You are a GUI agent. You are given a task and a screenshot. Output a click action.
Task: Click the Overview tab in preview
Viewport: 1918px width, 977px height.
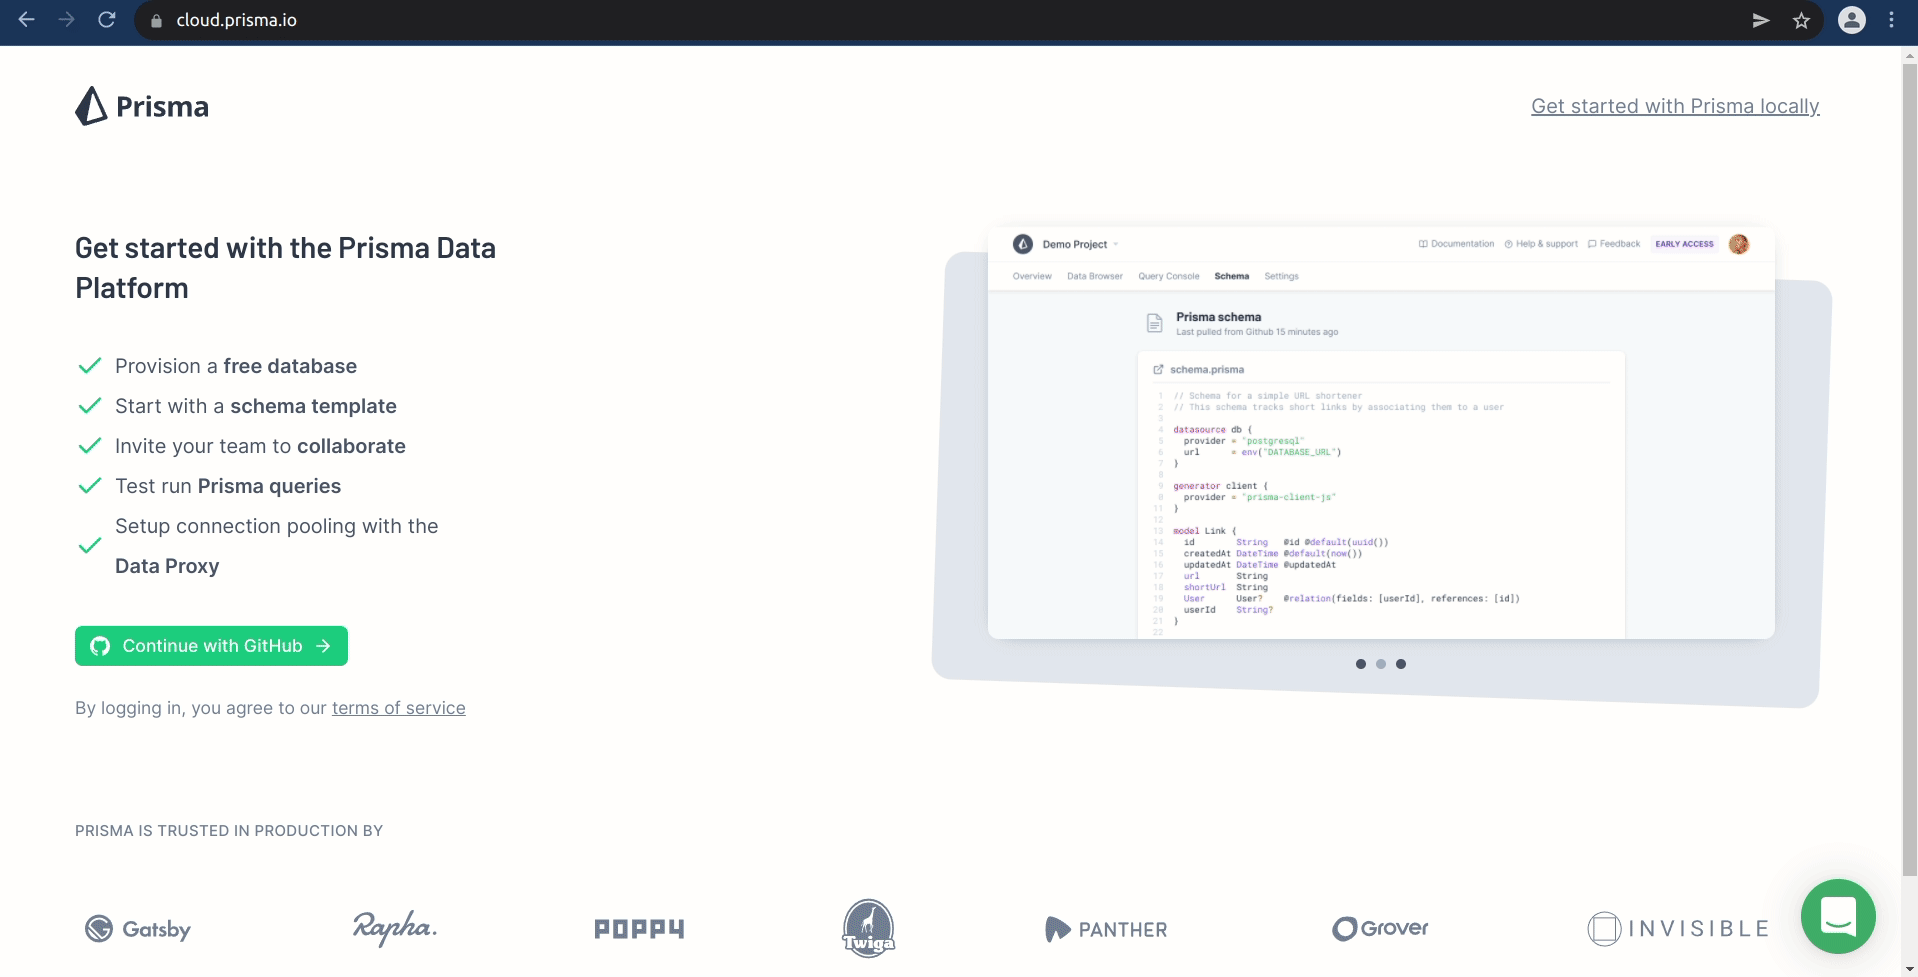coord(1032,276)
